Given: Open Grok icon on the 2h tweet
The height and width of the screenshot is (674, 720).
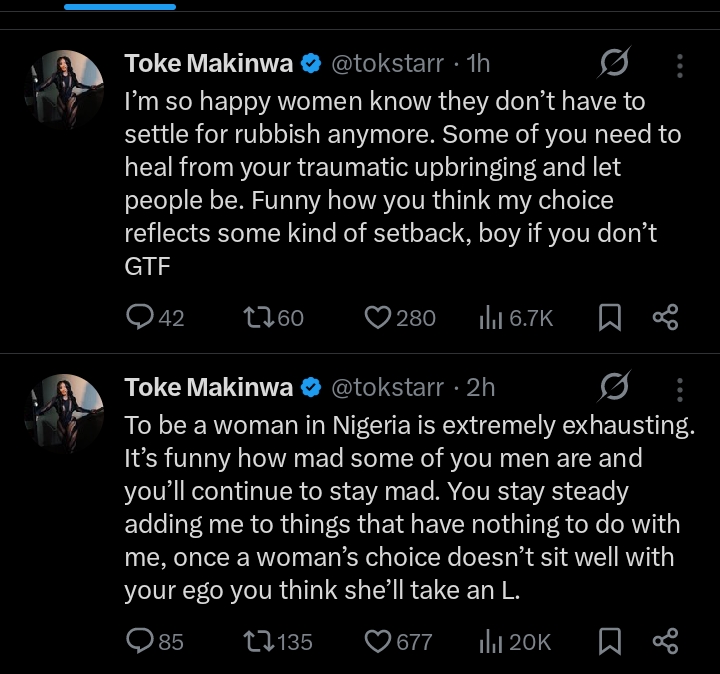Looking at the screenshot, I should point(612,387).
